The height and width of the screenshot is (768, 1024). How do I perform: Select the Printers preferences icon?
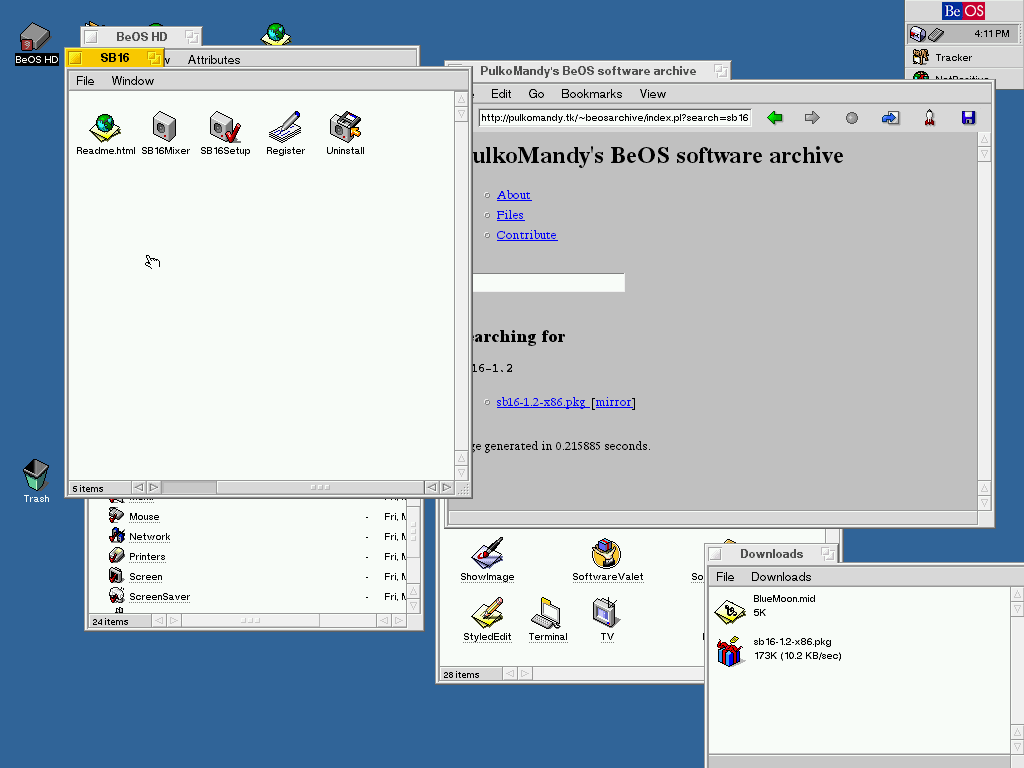coord(116,556)
